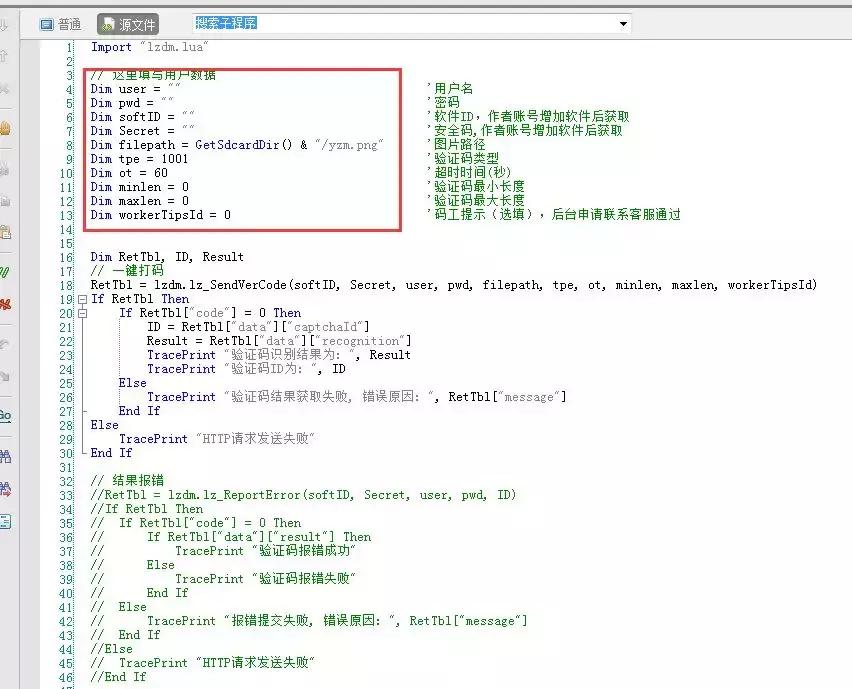Click the 'Dim tpe = 1001' line
852x689 pixels.
point(139,159)
